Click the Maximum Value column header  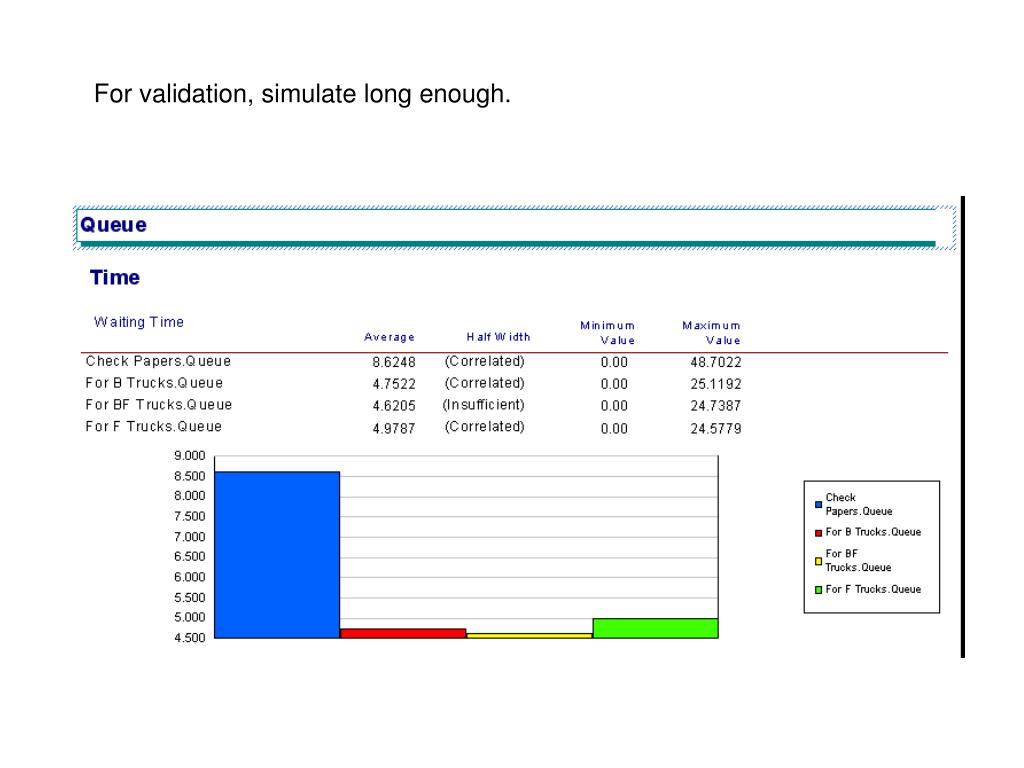coord(712,332)
